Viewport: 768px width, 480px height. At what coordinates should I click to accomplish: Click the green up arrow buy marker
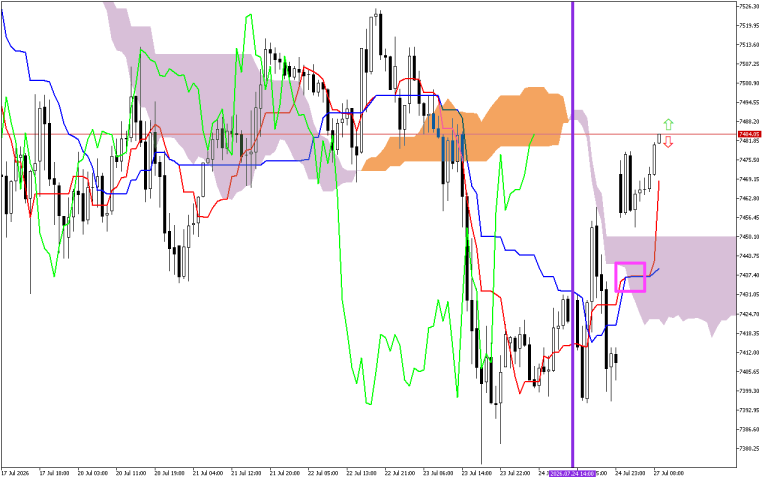669,124
